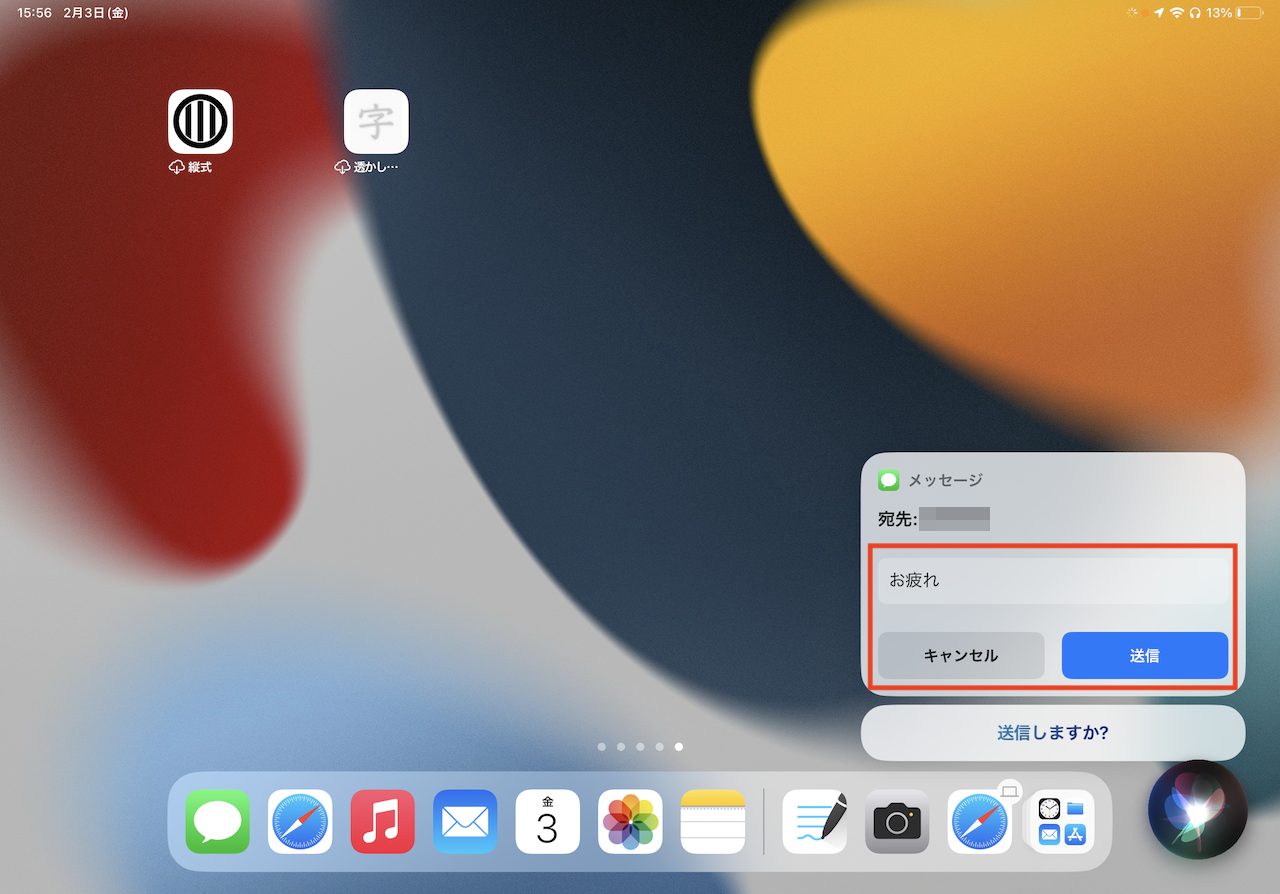Tap the active white page dot
This screenshot has width=1280, height=894.
coord(679,746)
